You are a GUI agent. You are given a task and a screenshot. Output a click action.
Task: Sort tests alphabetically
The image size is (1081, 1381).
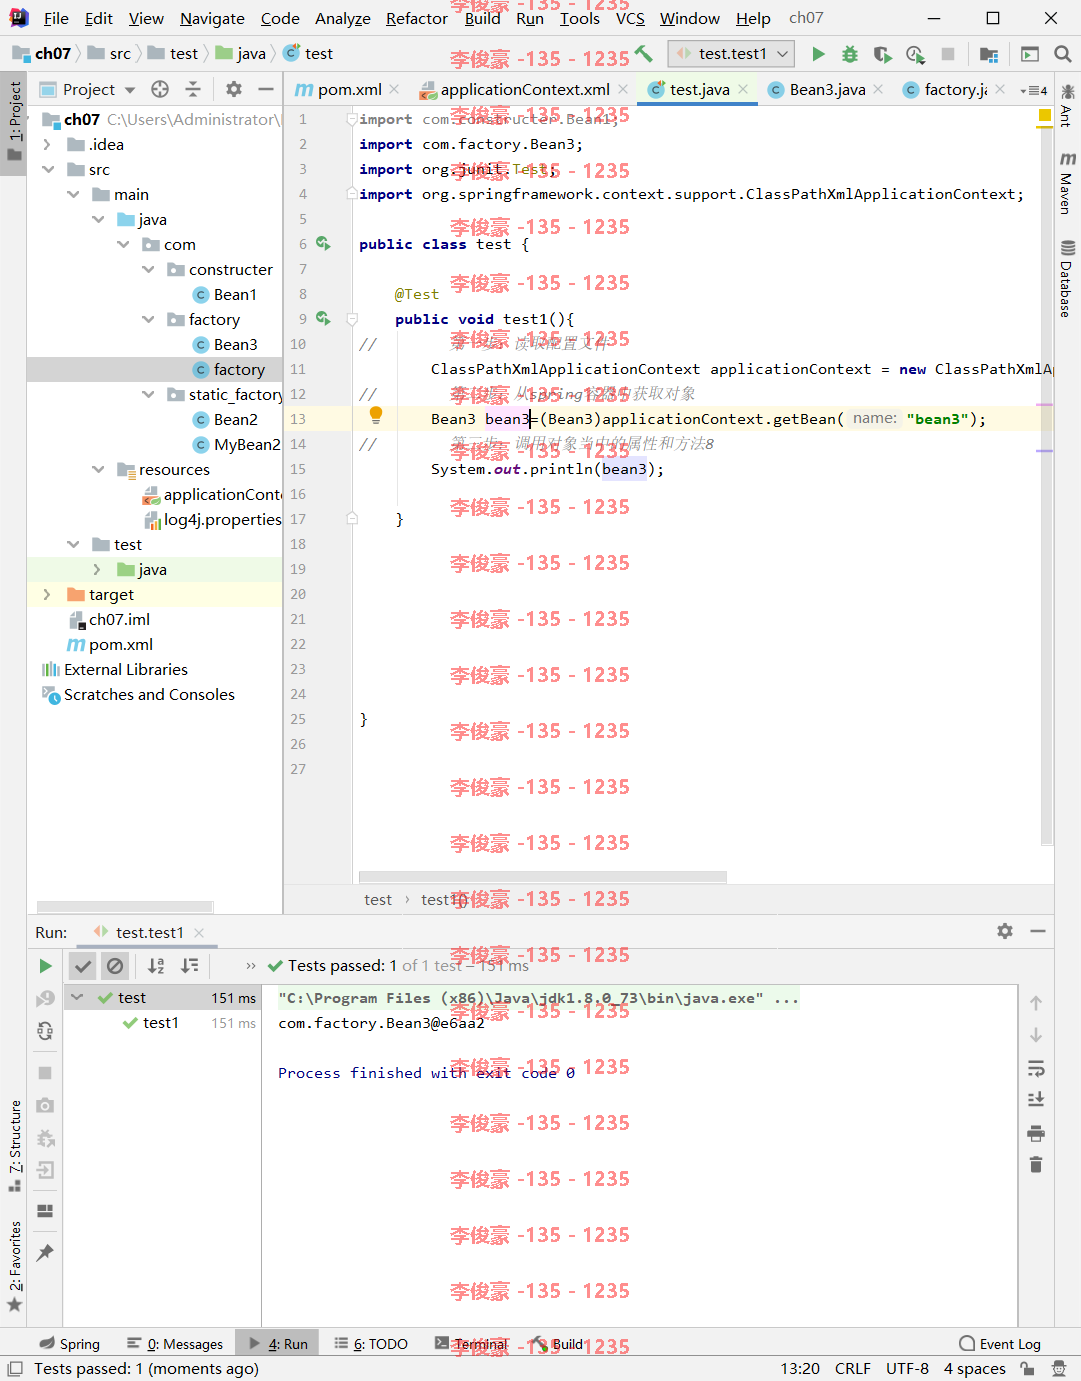point(156,966)
